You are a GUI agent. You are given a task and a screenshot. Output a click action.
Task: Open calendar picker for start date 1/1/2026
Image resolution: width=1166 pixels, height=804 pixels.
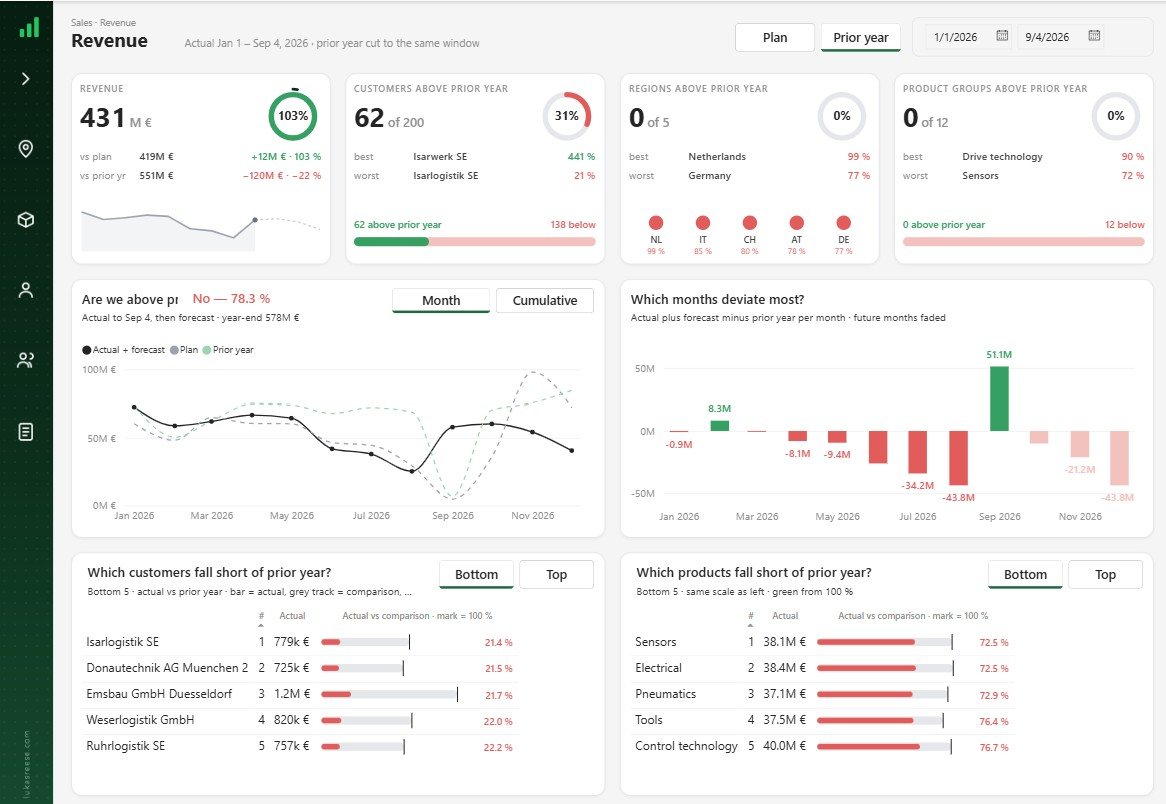coord(1002,36)
